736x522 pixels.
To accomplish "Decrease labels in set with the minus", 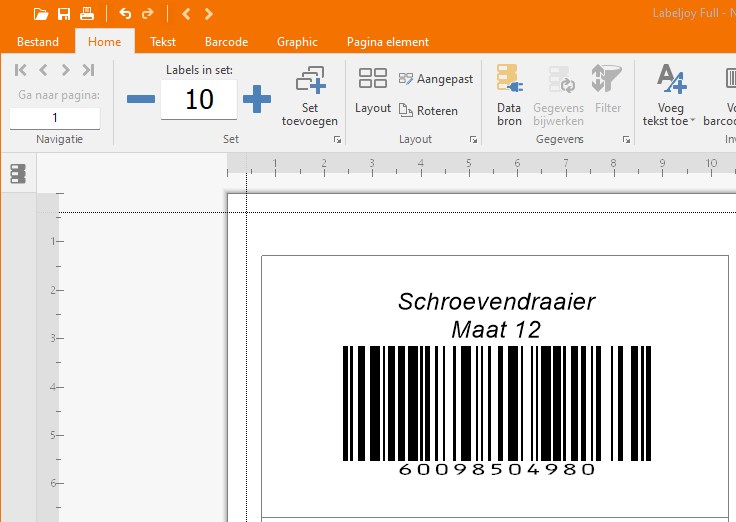I will [x=141, y=99].
